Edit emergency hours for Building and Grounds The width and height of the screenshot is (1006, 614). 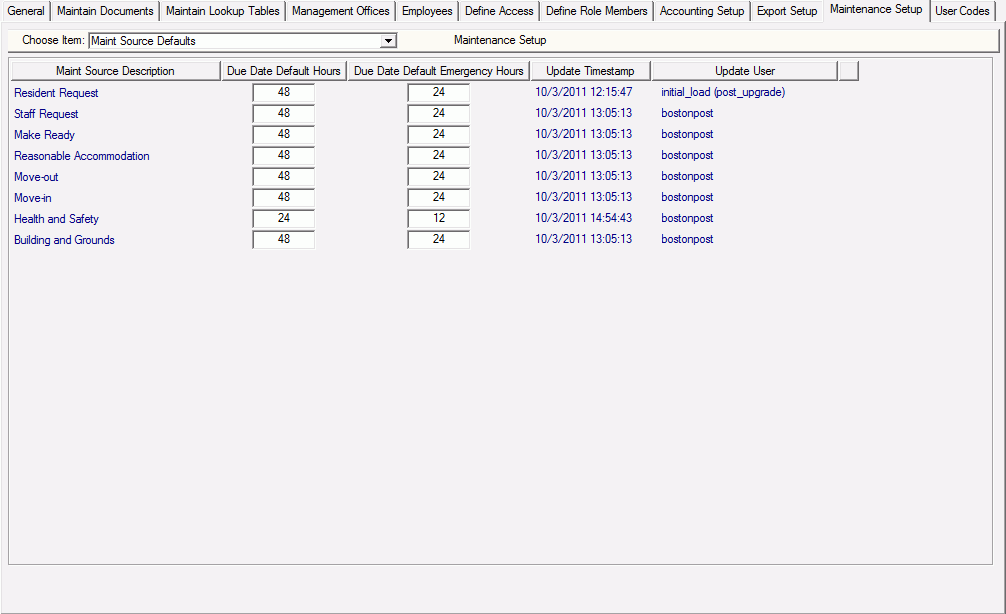[x=439, y=239]
